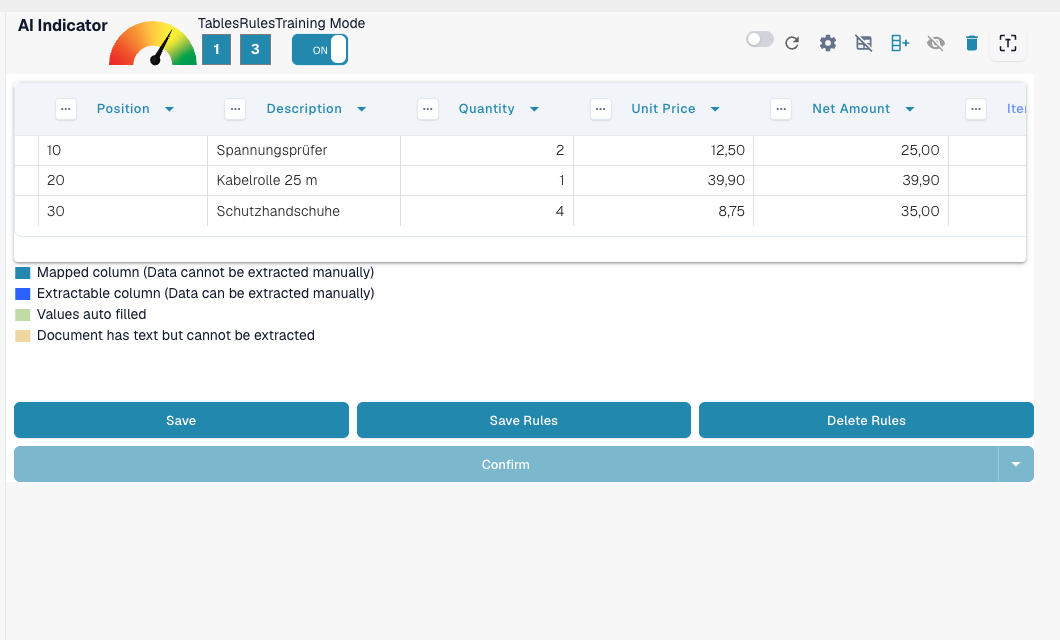The width and height of the screenshot is (1060, 640).
Task: Click the text extraction frame icon
Action: tap(1008, 44)
